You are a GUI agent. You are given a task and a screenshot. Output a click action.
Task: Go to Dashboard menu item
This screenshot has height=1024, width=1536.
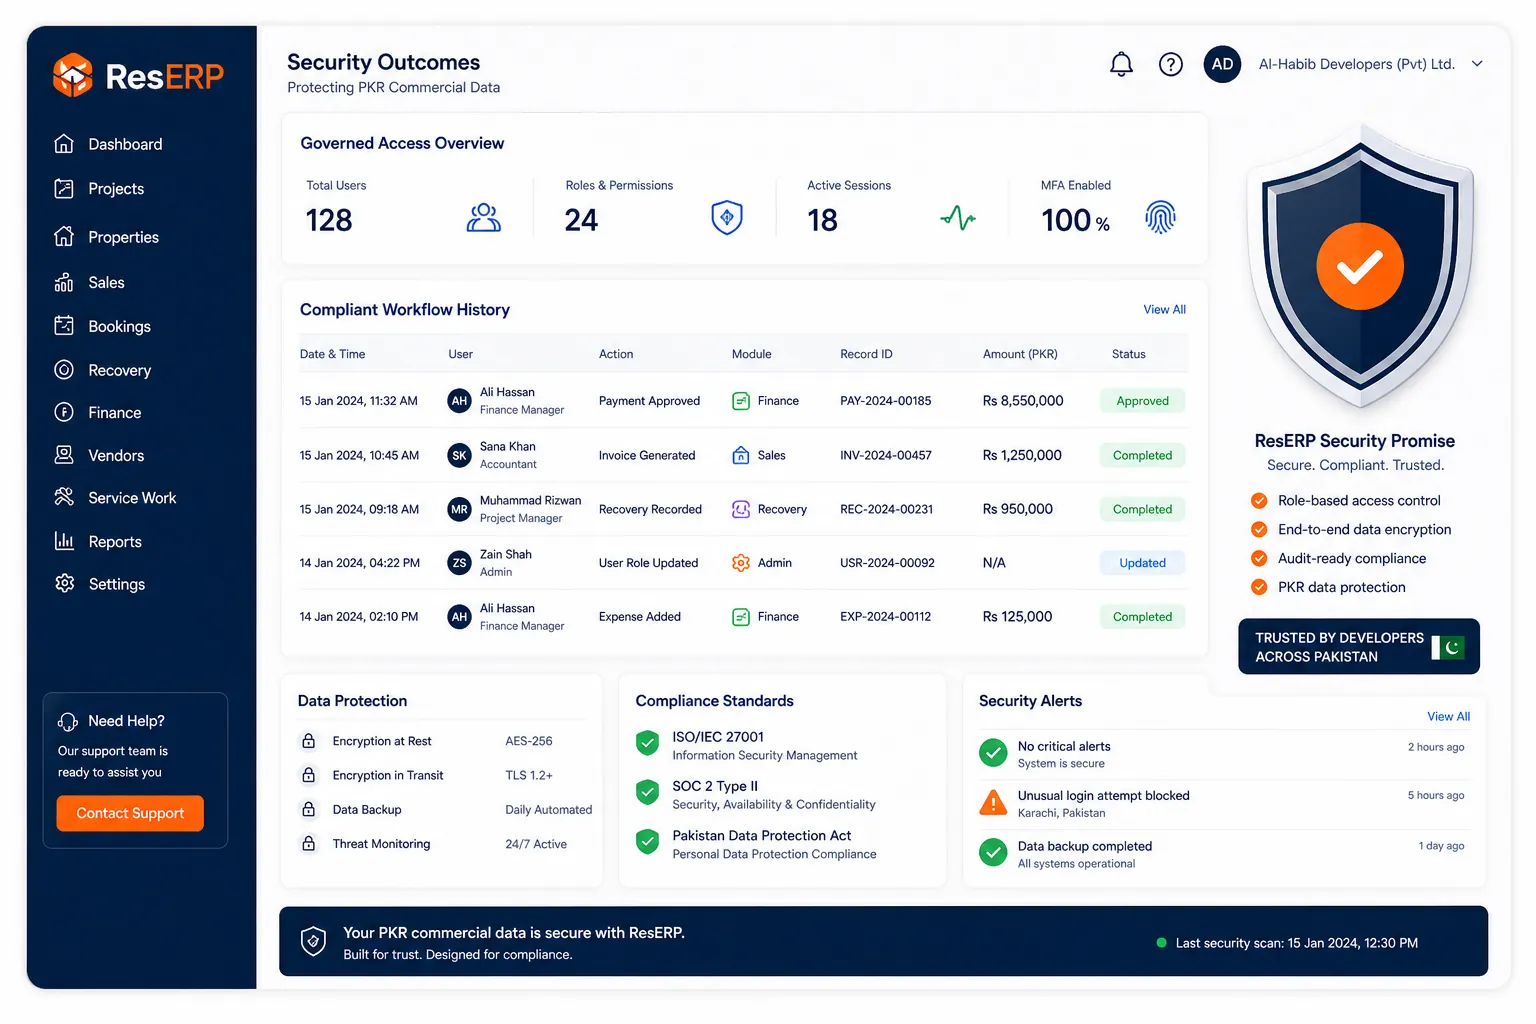(x=125, y=144)
